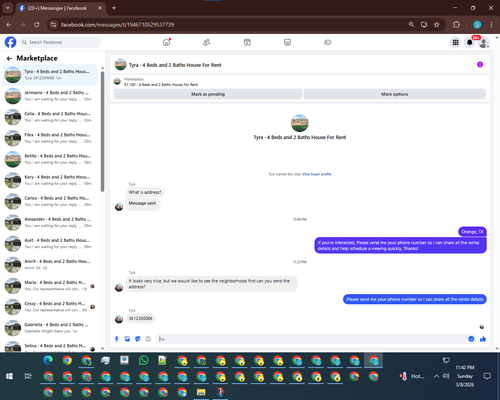This screenshot has width=500, height=400.
Task: Open the Cessy conversation
Action: coord(50,307)
